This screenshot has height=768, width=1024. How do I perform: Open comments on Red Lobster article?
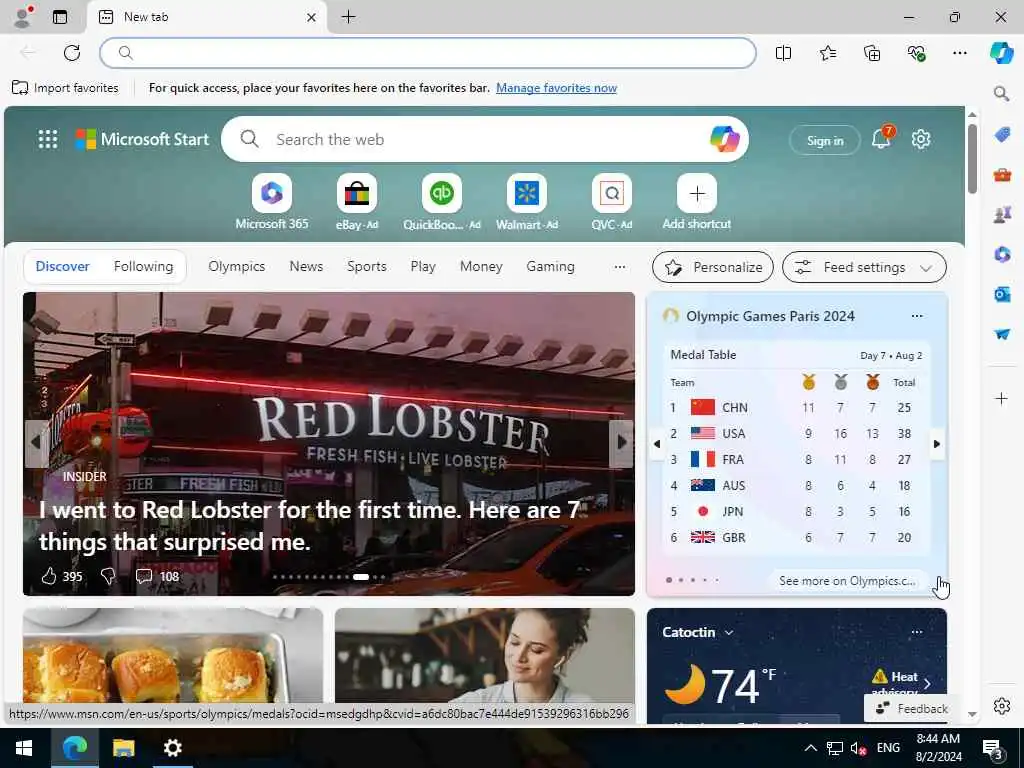pos(157,576)
